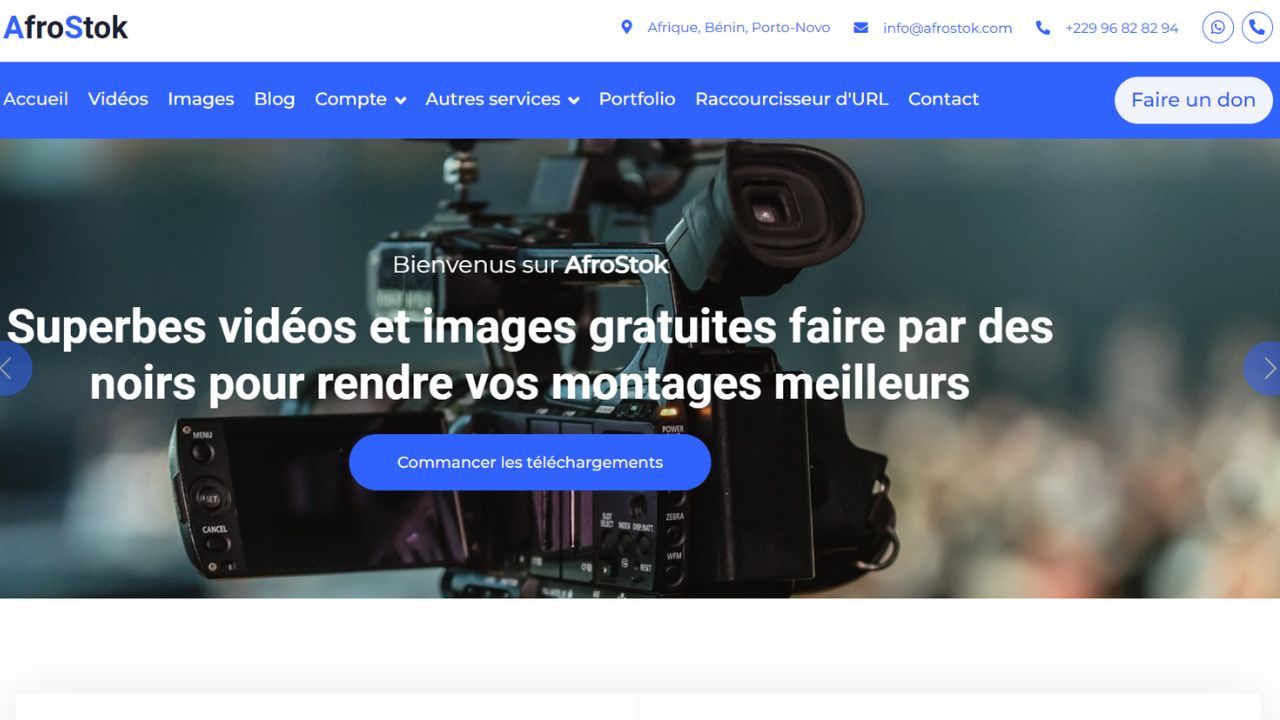Click the email envelope icon
Screen dimensions: 1280x720
(860, 28)
